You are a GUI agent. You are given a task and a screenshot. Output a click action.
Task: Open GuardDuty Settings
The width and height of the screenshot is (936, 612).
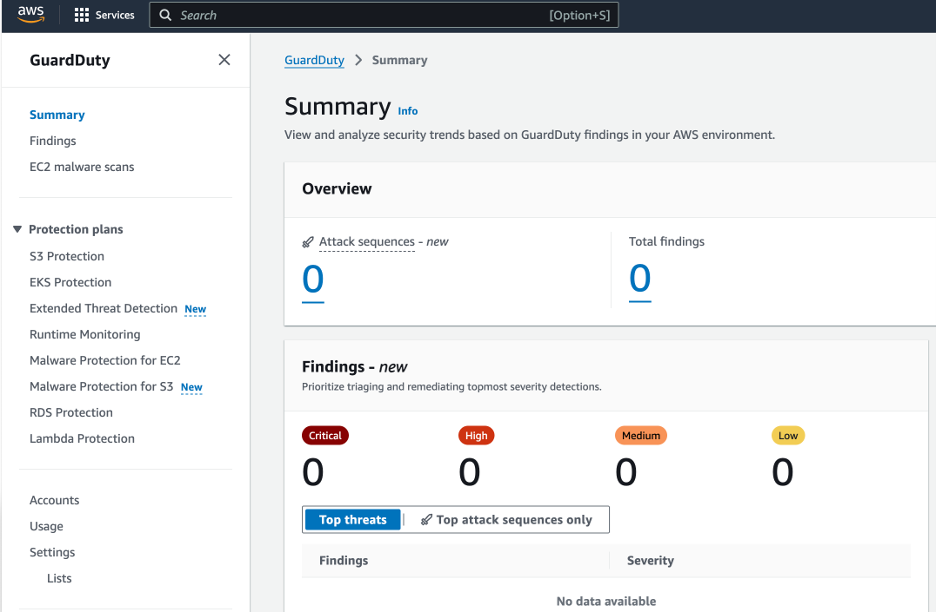click(x=52, y=552)
